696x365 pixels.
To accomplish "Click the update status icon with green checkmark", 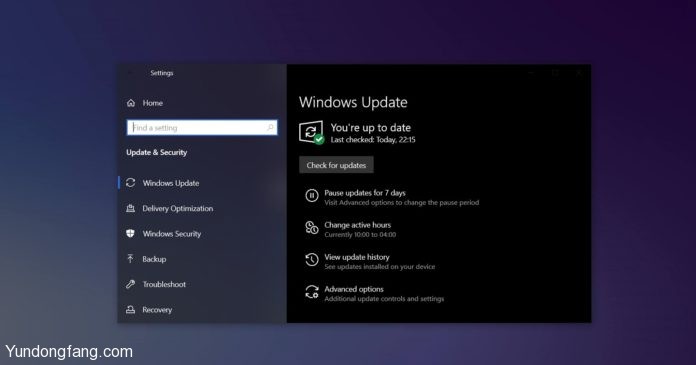I will click(x=312, y=132).
